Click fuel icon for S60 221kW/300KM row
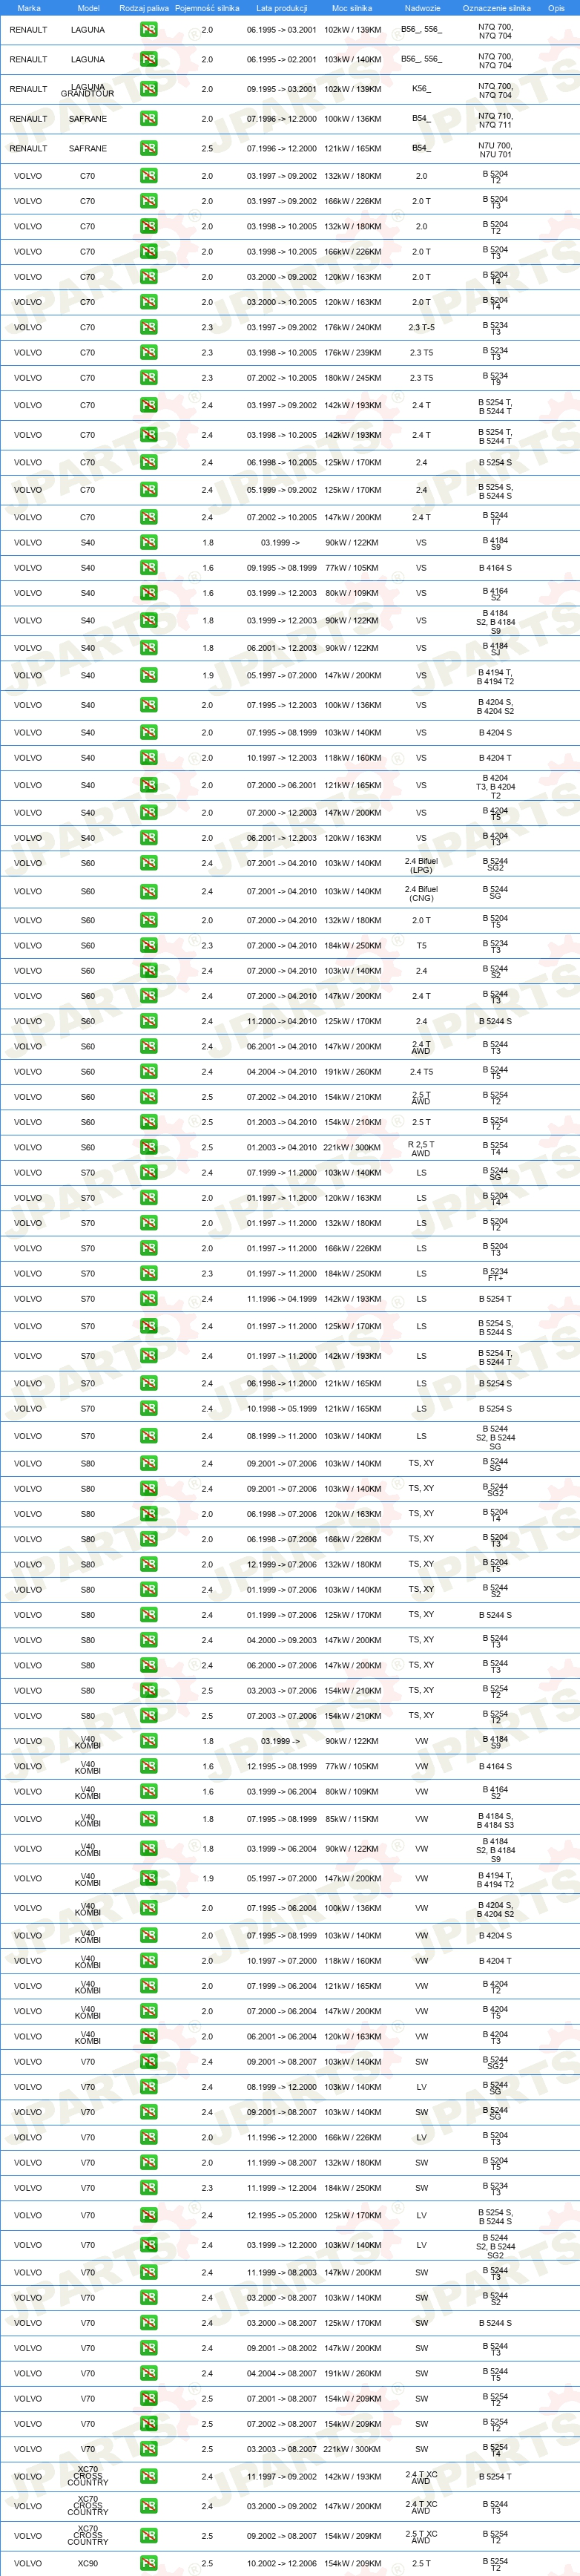 (x=148, y=1147)
